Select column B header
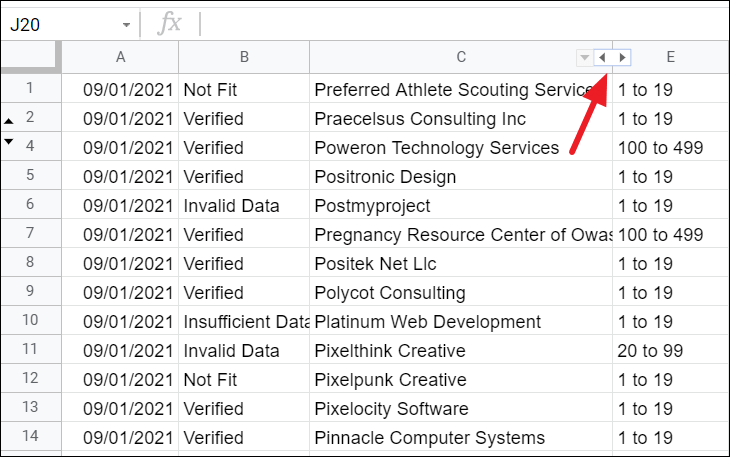This screenshot has height=457, width=730. [x=244, y=57]
